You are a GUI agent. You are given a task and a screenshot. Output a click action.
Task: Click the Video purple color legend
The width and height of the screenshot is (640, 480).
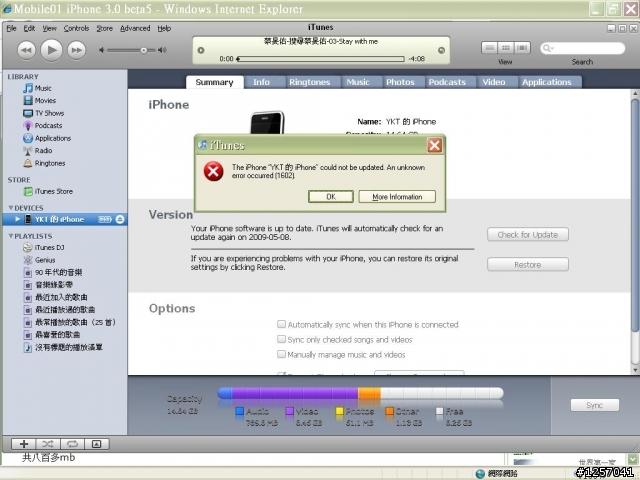[290, 411]
